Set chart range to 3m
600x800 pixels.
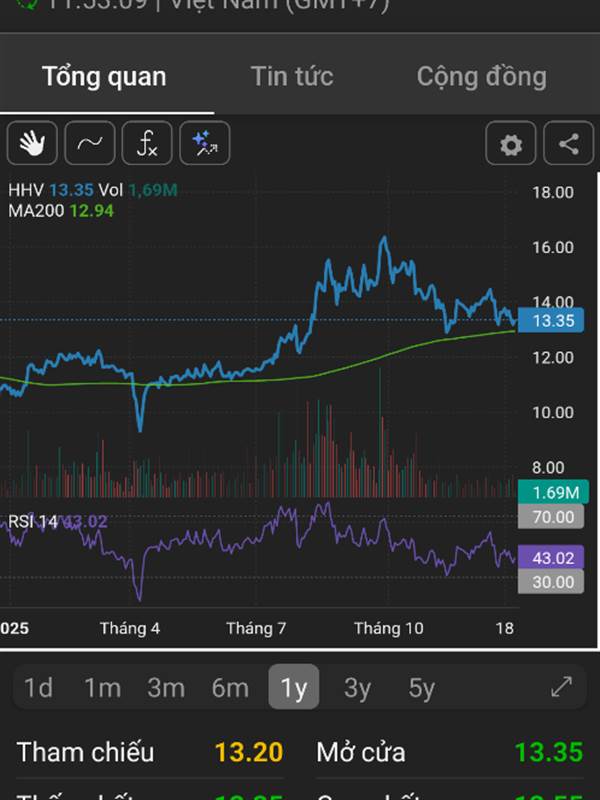coord(166,688)
